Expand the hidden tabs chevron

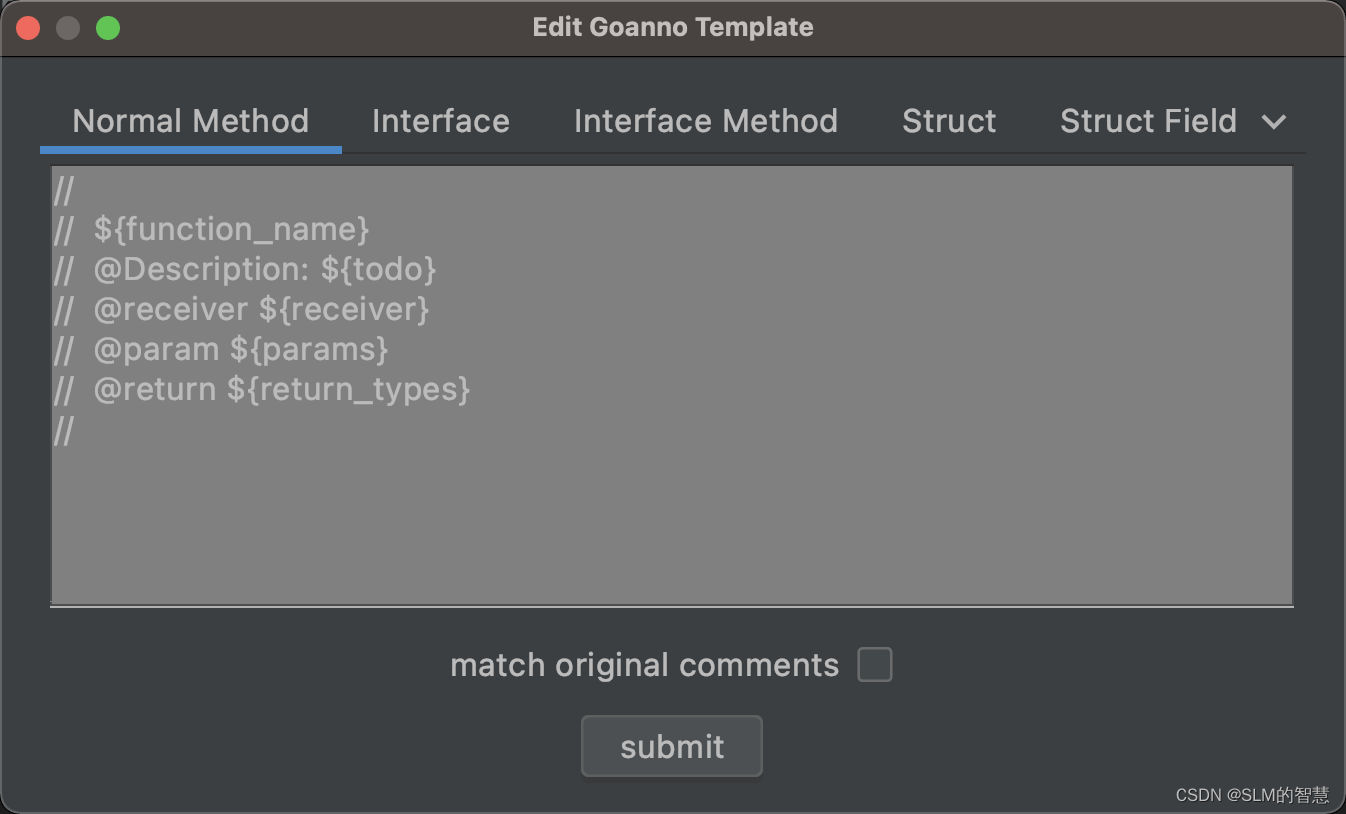[x=1274, y=122]
